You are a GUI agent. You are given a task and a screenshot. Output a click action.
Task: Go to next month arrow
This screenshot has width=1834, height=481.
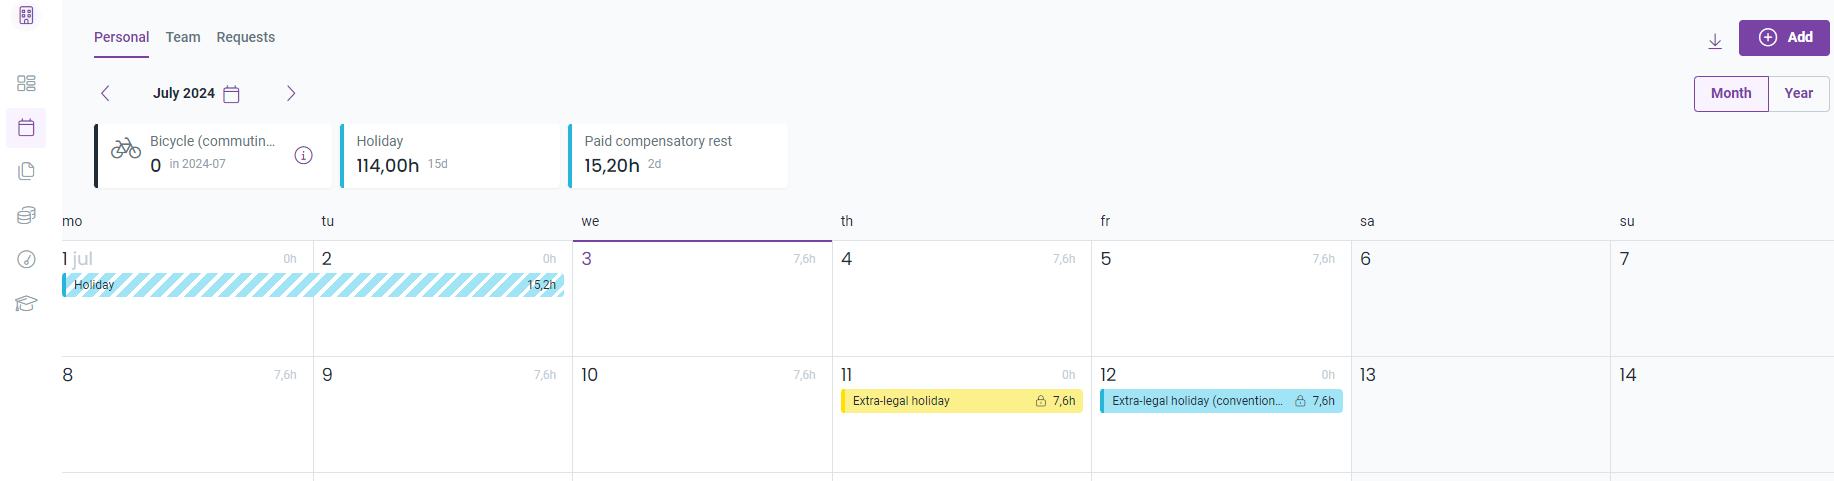[x=291, y=93]
